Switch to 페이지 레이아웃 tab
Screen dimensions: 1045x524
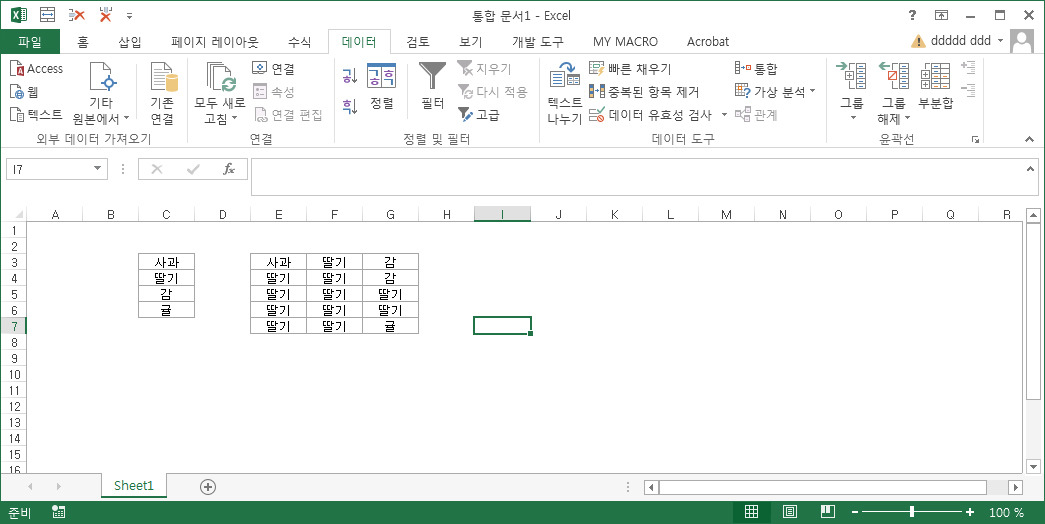click(x=215, y=41)
